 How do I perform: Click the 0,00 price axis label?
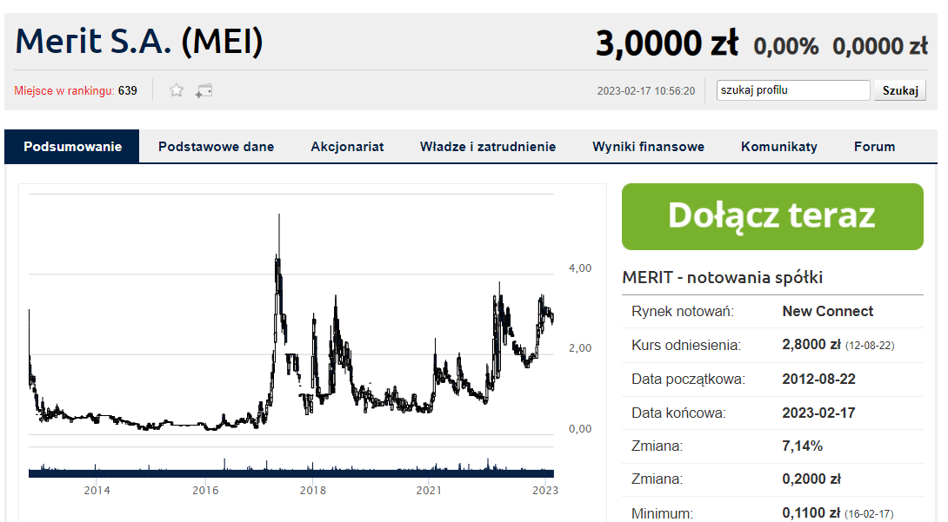(x=580, y=429)
